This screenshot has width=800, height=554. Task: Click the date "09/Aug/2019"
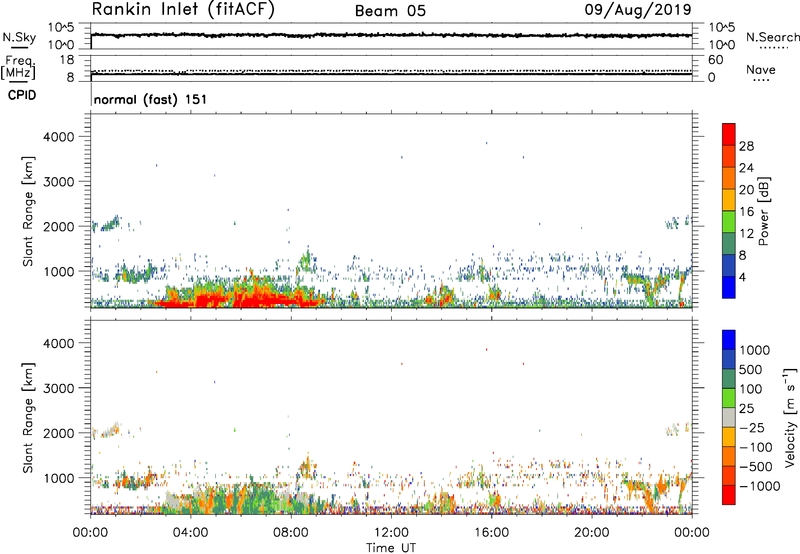click(638, 10)
